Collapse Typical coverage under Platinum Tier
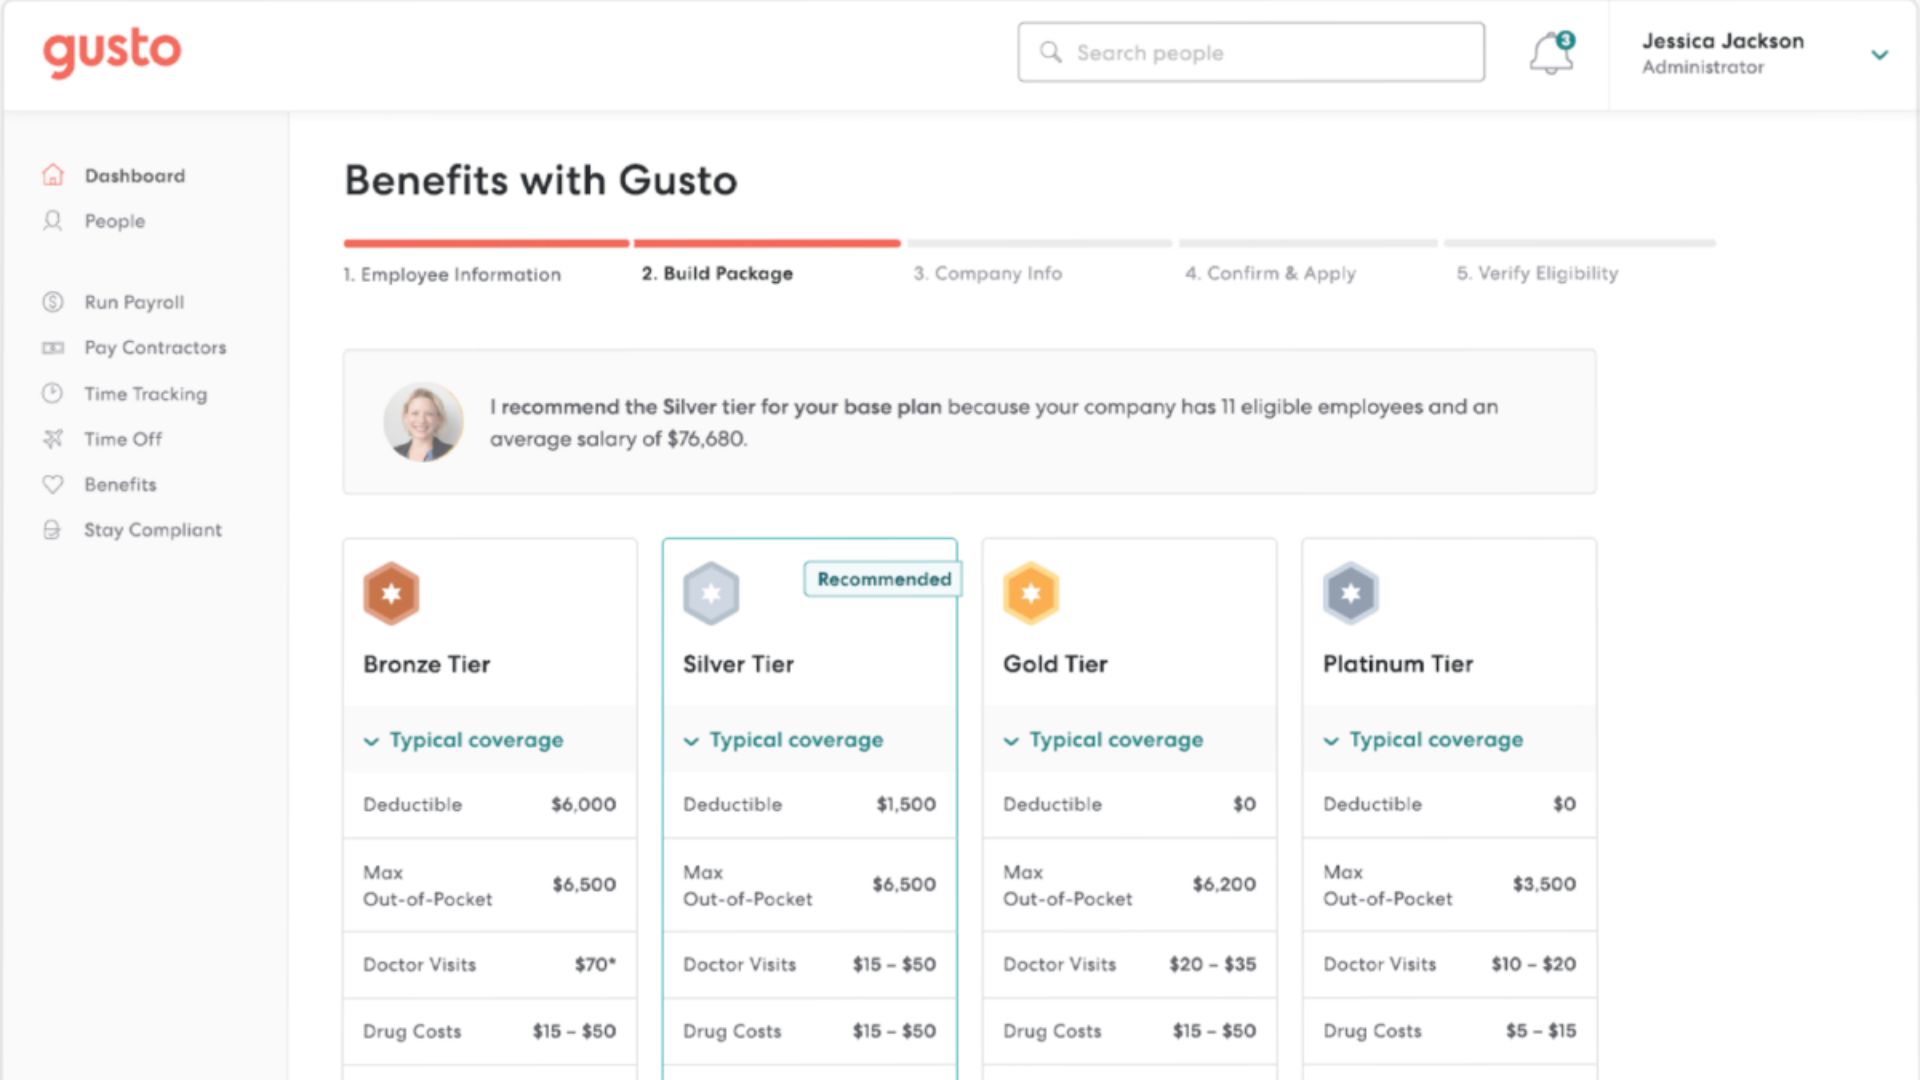The width and height of the screenshot is (1920, 1080). 1424,740
